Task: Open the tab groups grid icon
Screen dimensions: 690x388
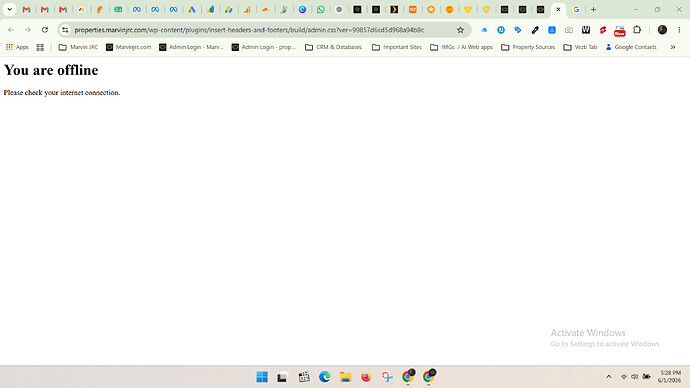Action: coord(40,47)
